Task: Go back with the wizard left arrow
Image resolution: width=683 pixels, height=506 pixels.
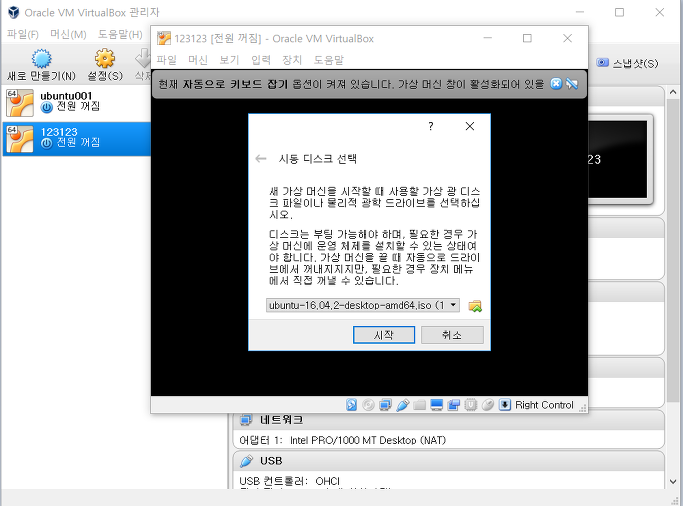Action: point(260,159)
